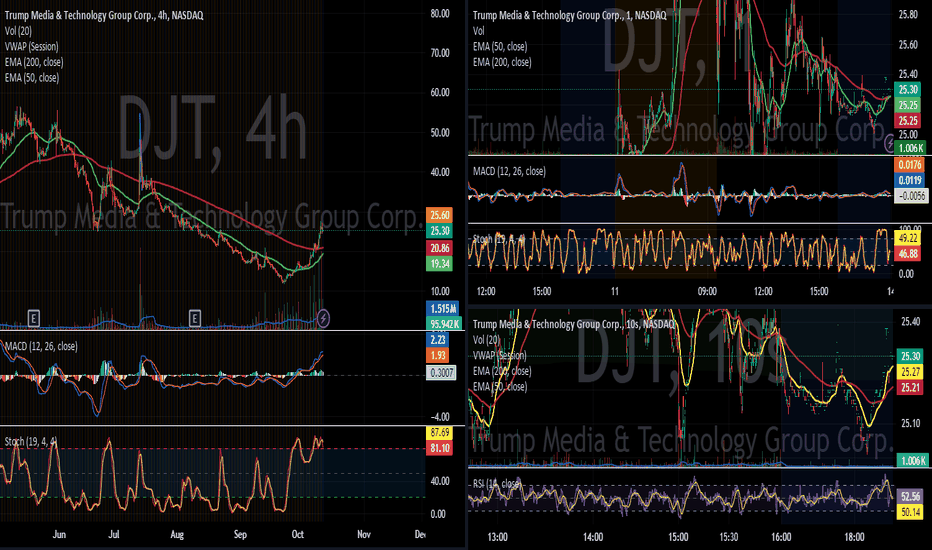Click date 11 on 1-minute time axis
The width and height of the screenshot is (932, 550).
pyautogui.click(x=615, y=291)
